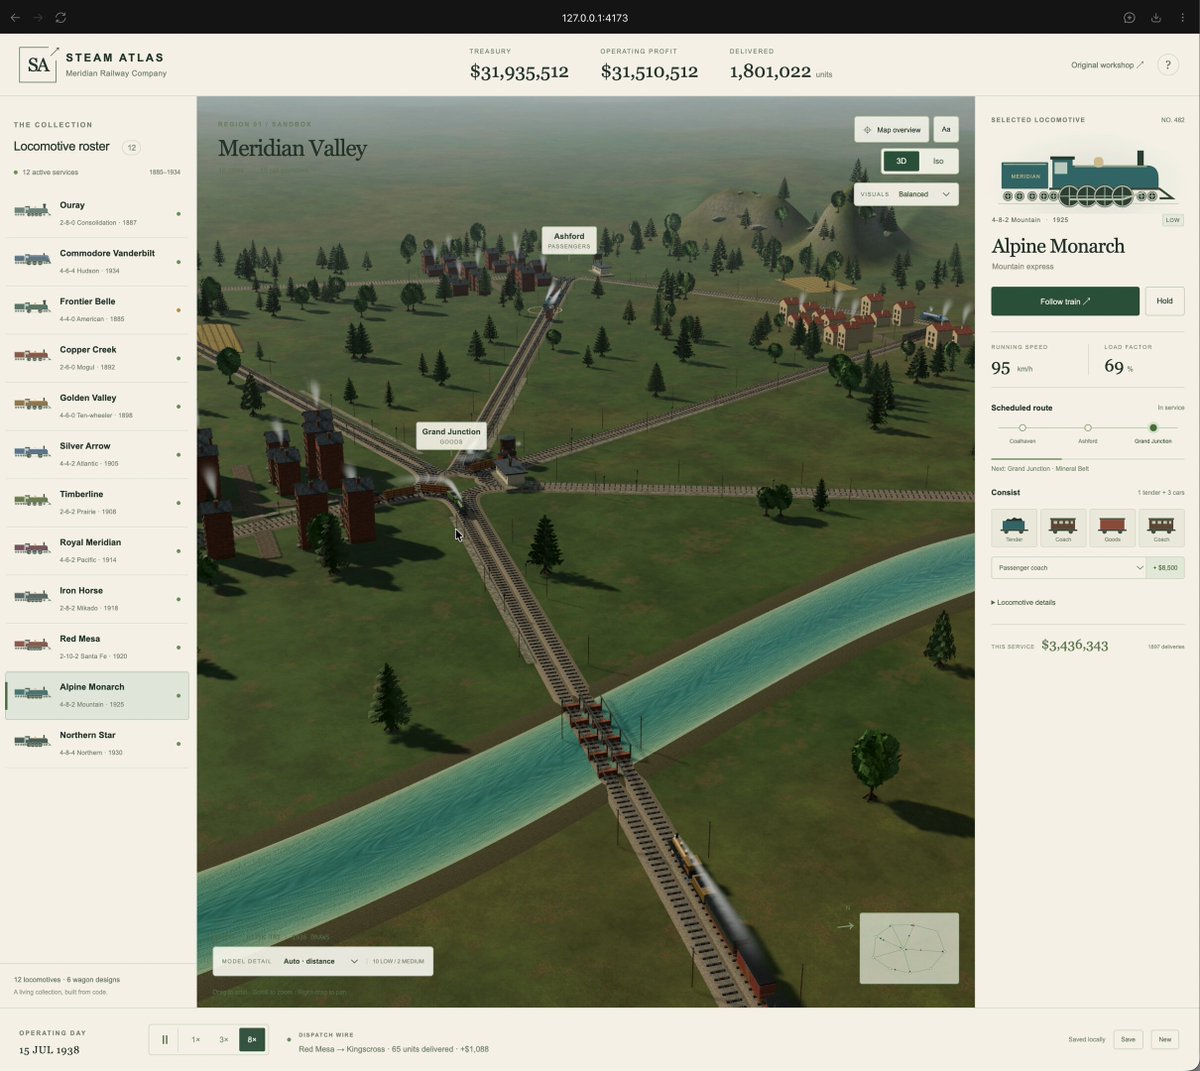Open the Passenger coach wagon dropdown
The image size is (1200, 1071).
1069,567
